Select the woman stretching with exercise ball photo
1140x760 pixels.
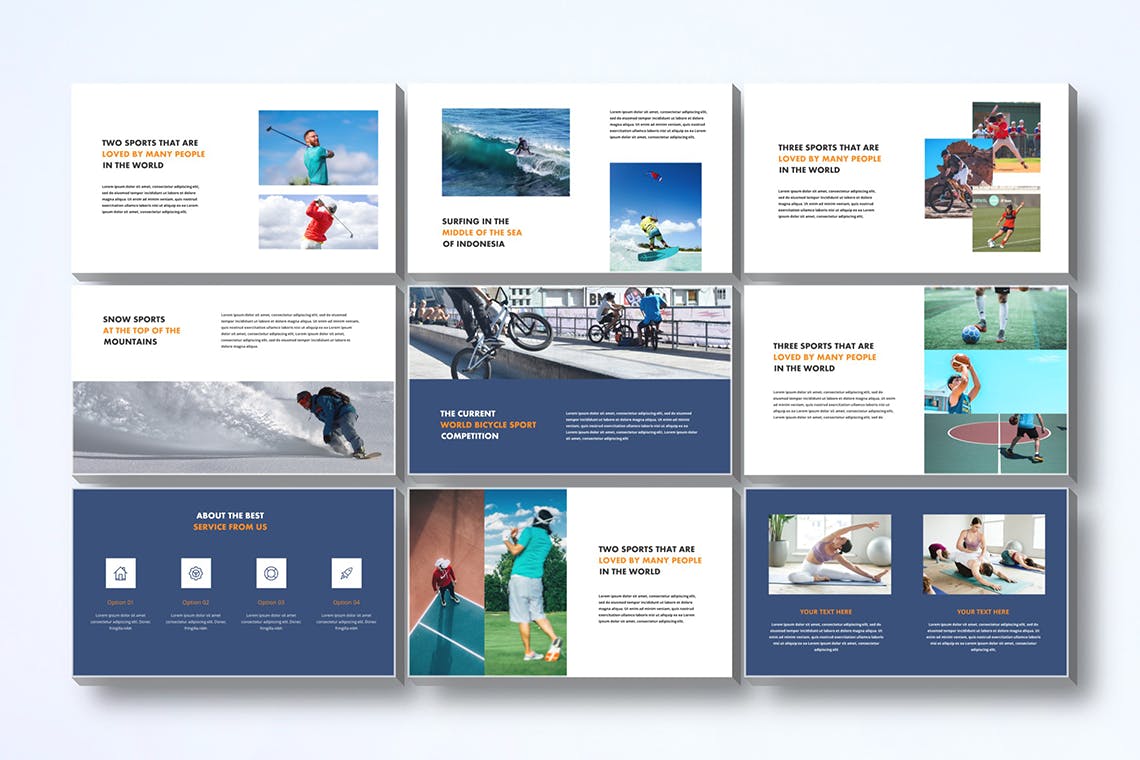(x=829, y=554)
